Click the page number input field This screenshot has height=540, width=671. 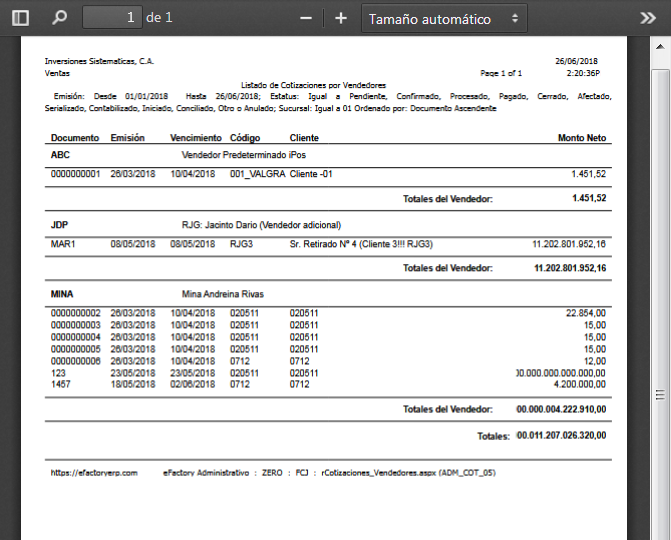click(112, 18)
